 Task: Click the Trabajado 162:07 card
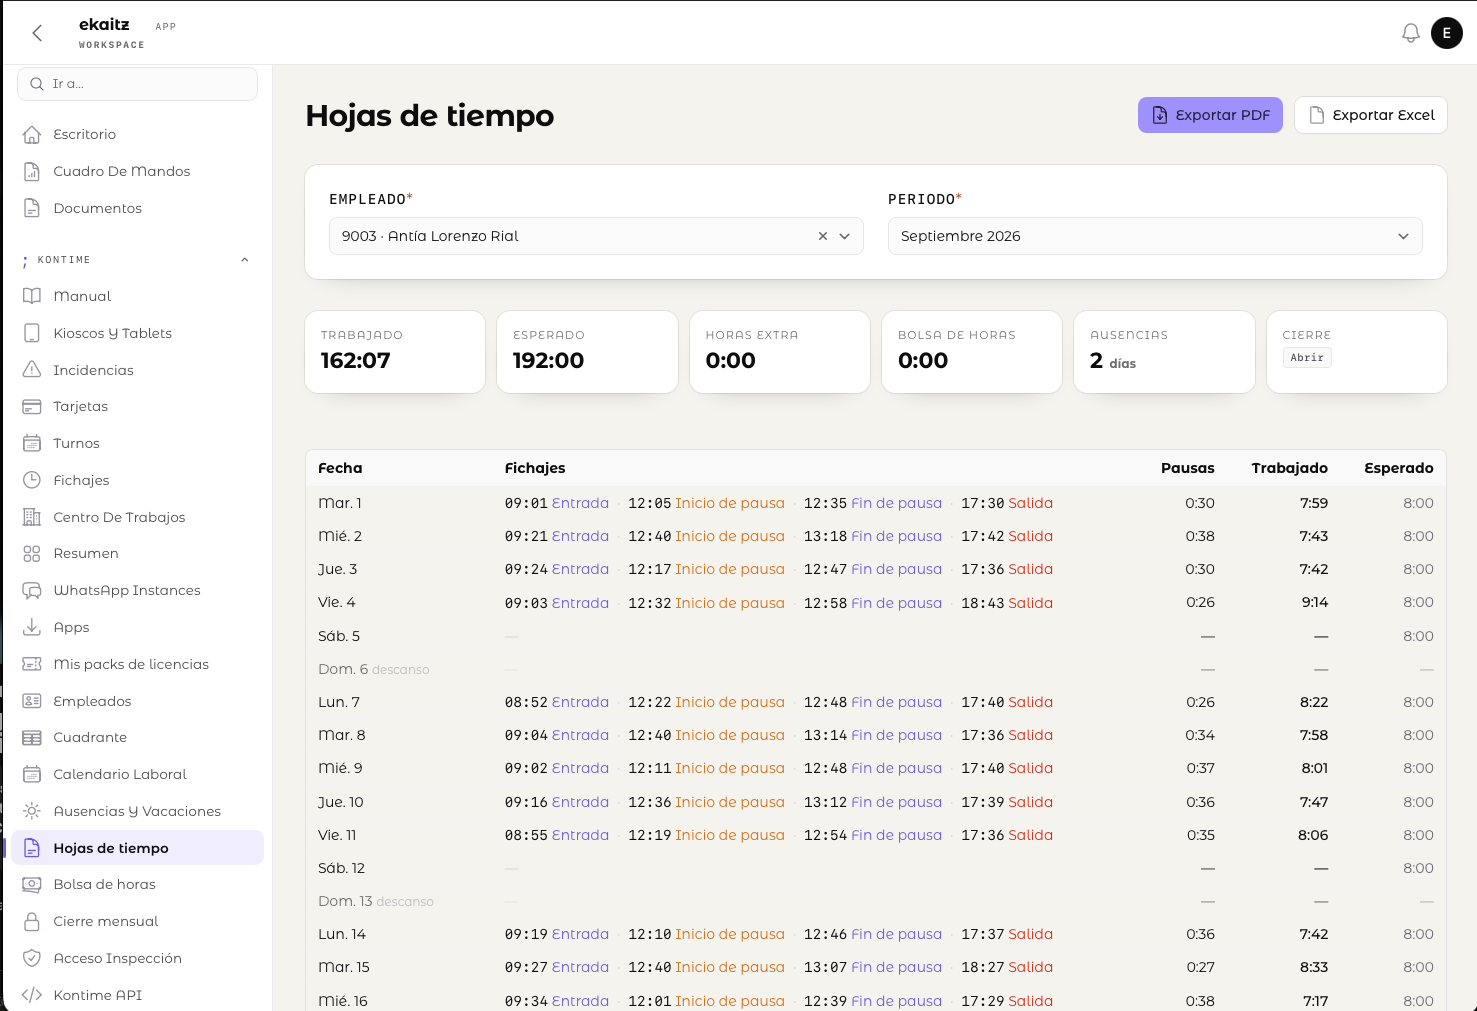[395, 352]
